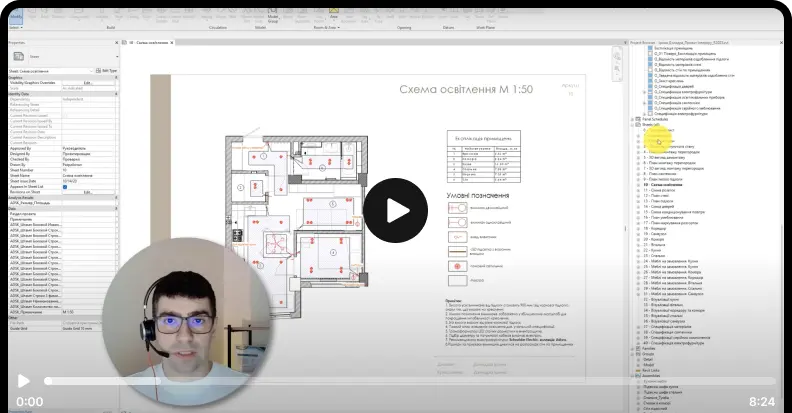Click the Designed By value field
This screenshot has width=792, height=413.
(87, 154)
